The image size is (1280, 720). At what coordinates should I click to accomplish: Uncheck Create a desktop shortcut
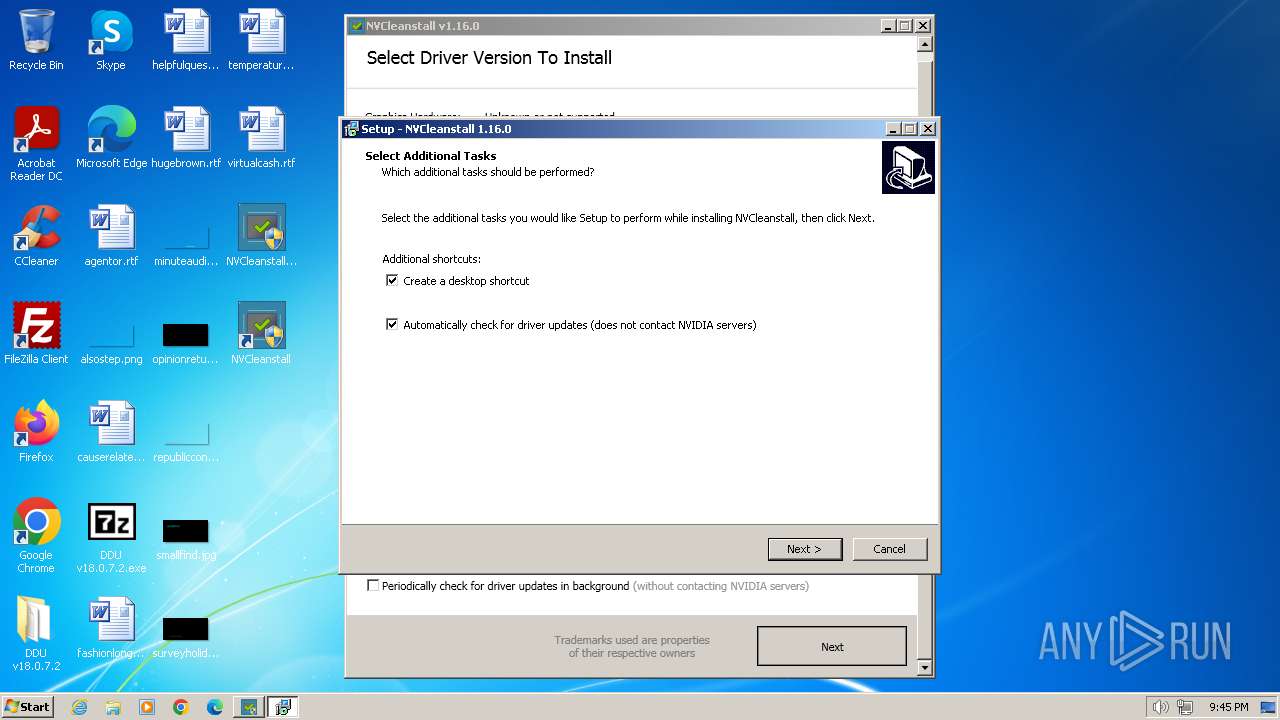coord(392,281)
